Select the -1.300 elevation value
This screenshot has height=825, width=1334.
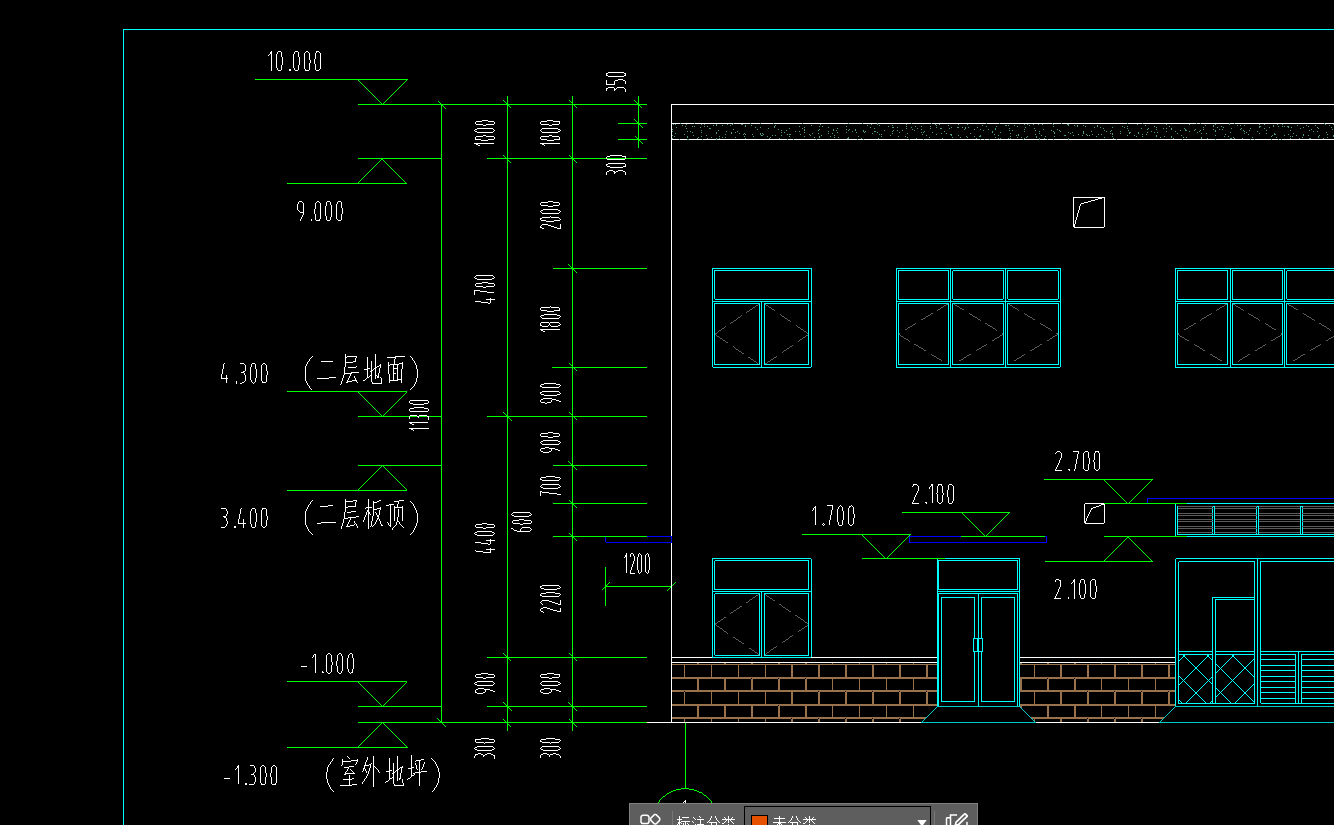tap(251, 775)
